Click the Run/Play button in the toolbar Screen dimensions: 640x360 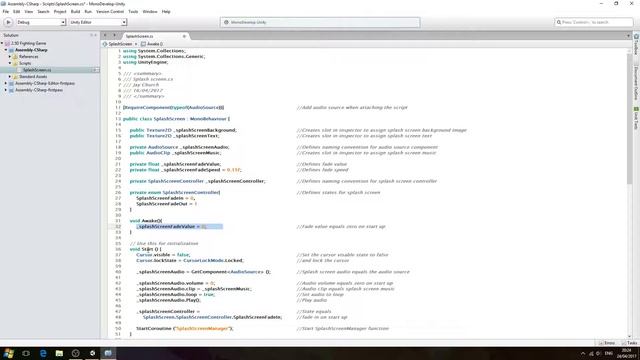pyautogui.click(x=8, y=22)
